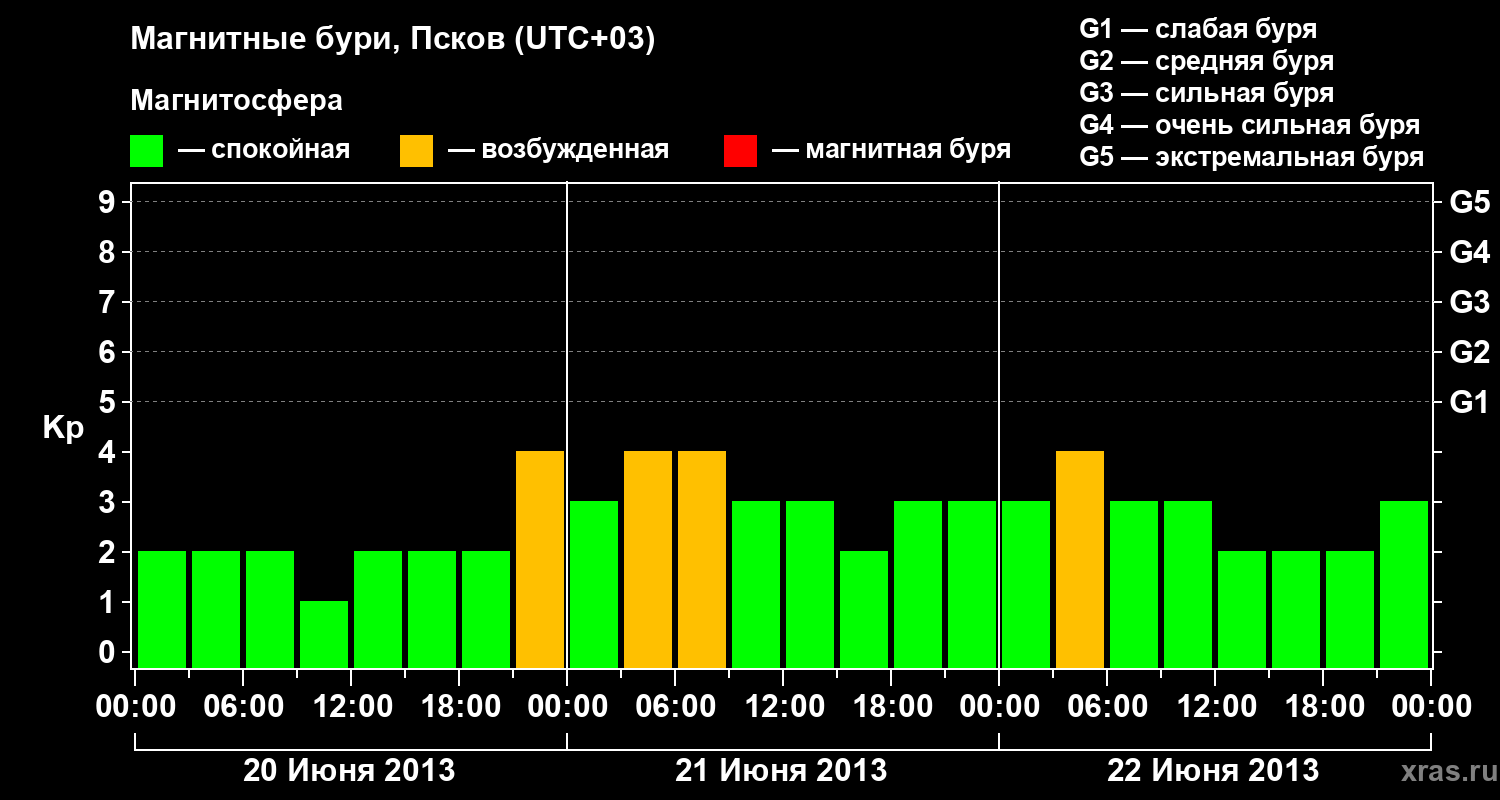Click the 'G1' label on the right axis
The height and width of the screenshot is (800, 1500).
click(1470, 402)
